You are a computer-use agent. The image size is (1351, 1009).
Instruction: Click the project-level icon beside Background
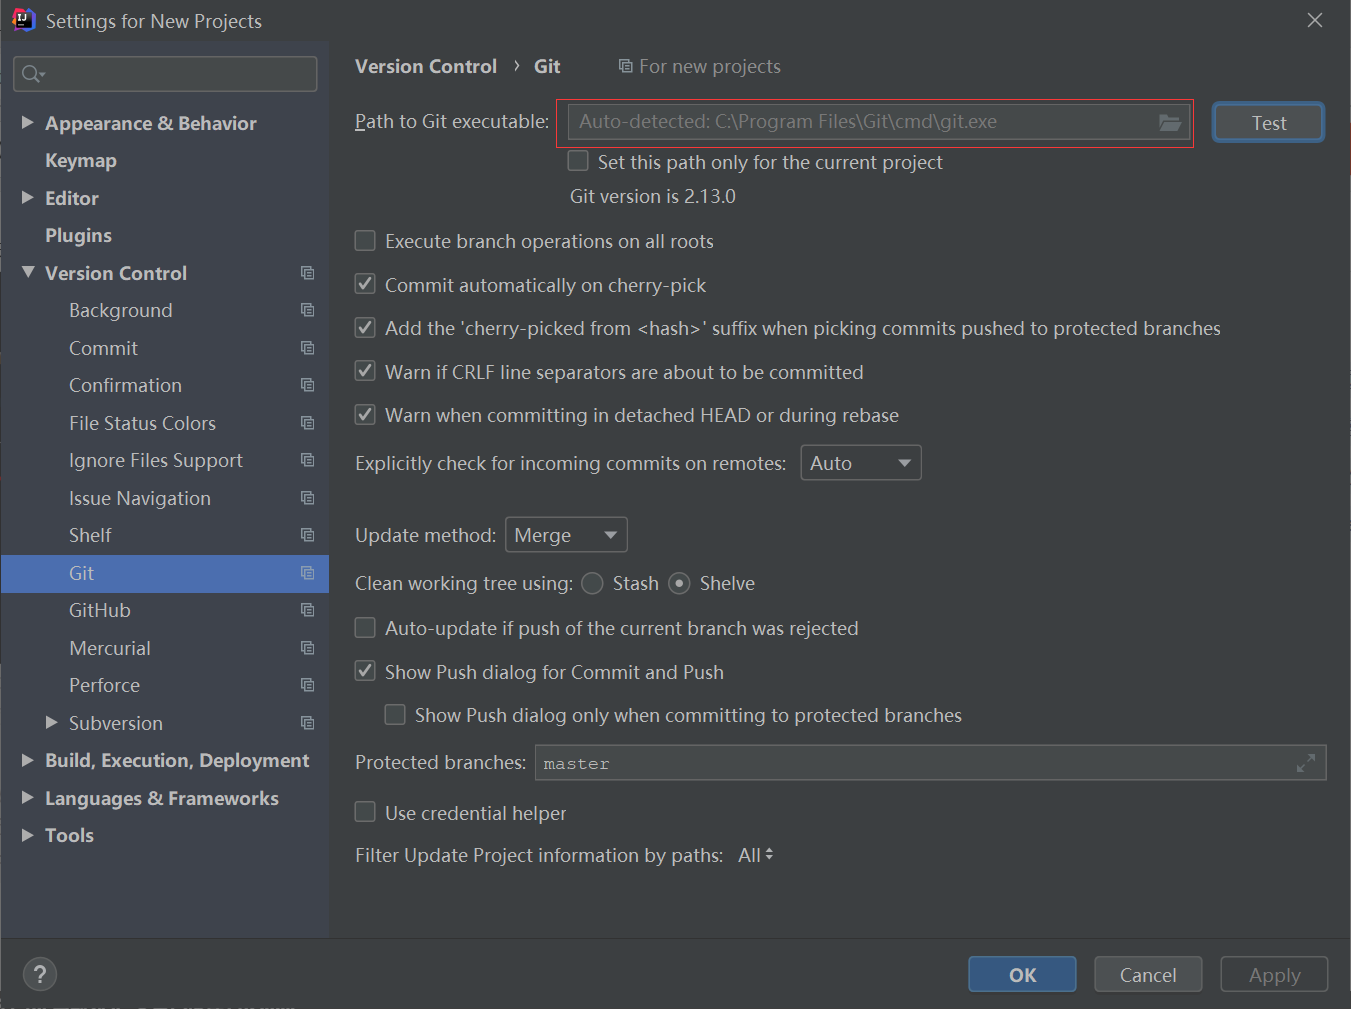(307, 310)
